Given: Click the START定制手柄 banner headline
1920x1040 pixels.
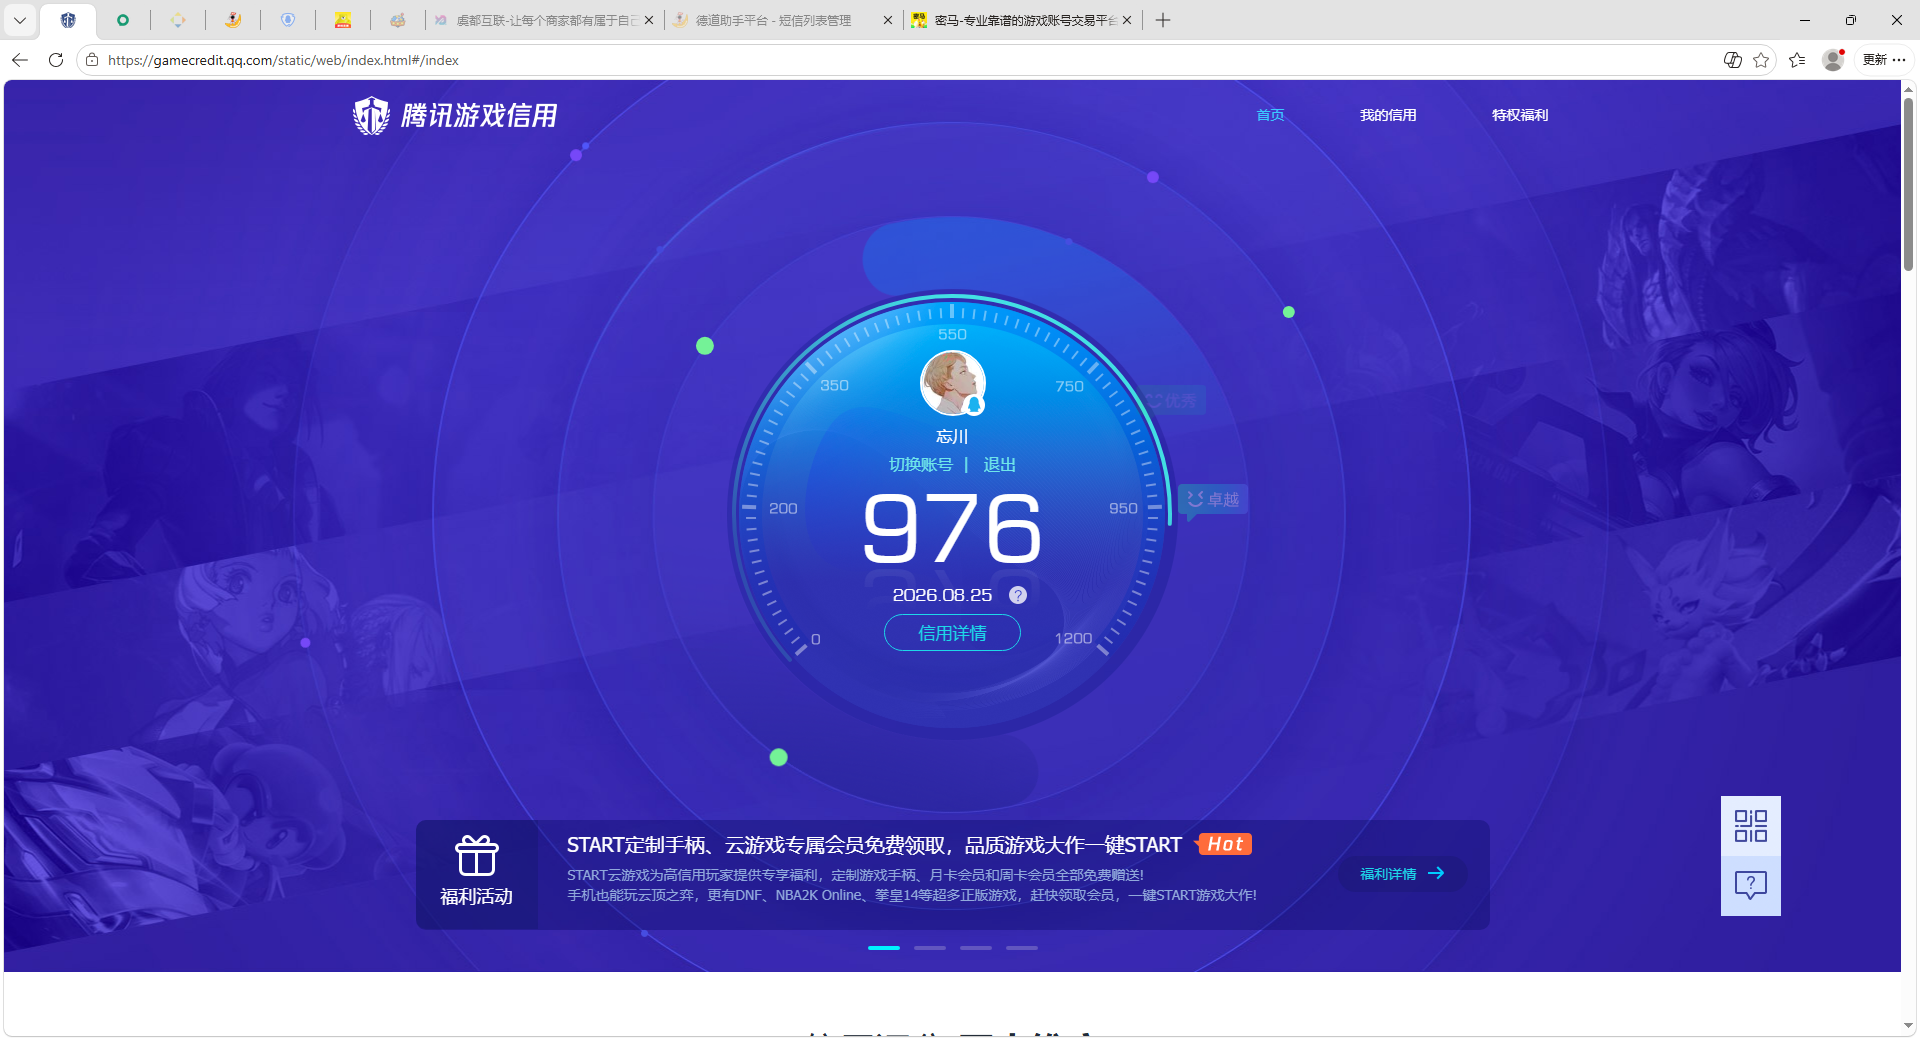Looking at the screenshot, I should [874, 845].
